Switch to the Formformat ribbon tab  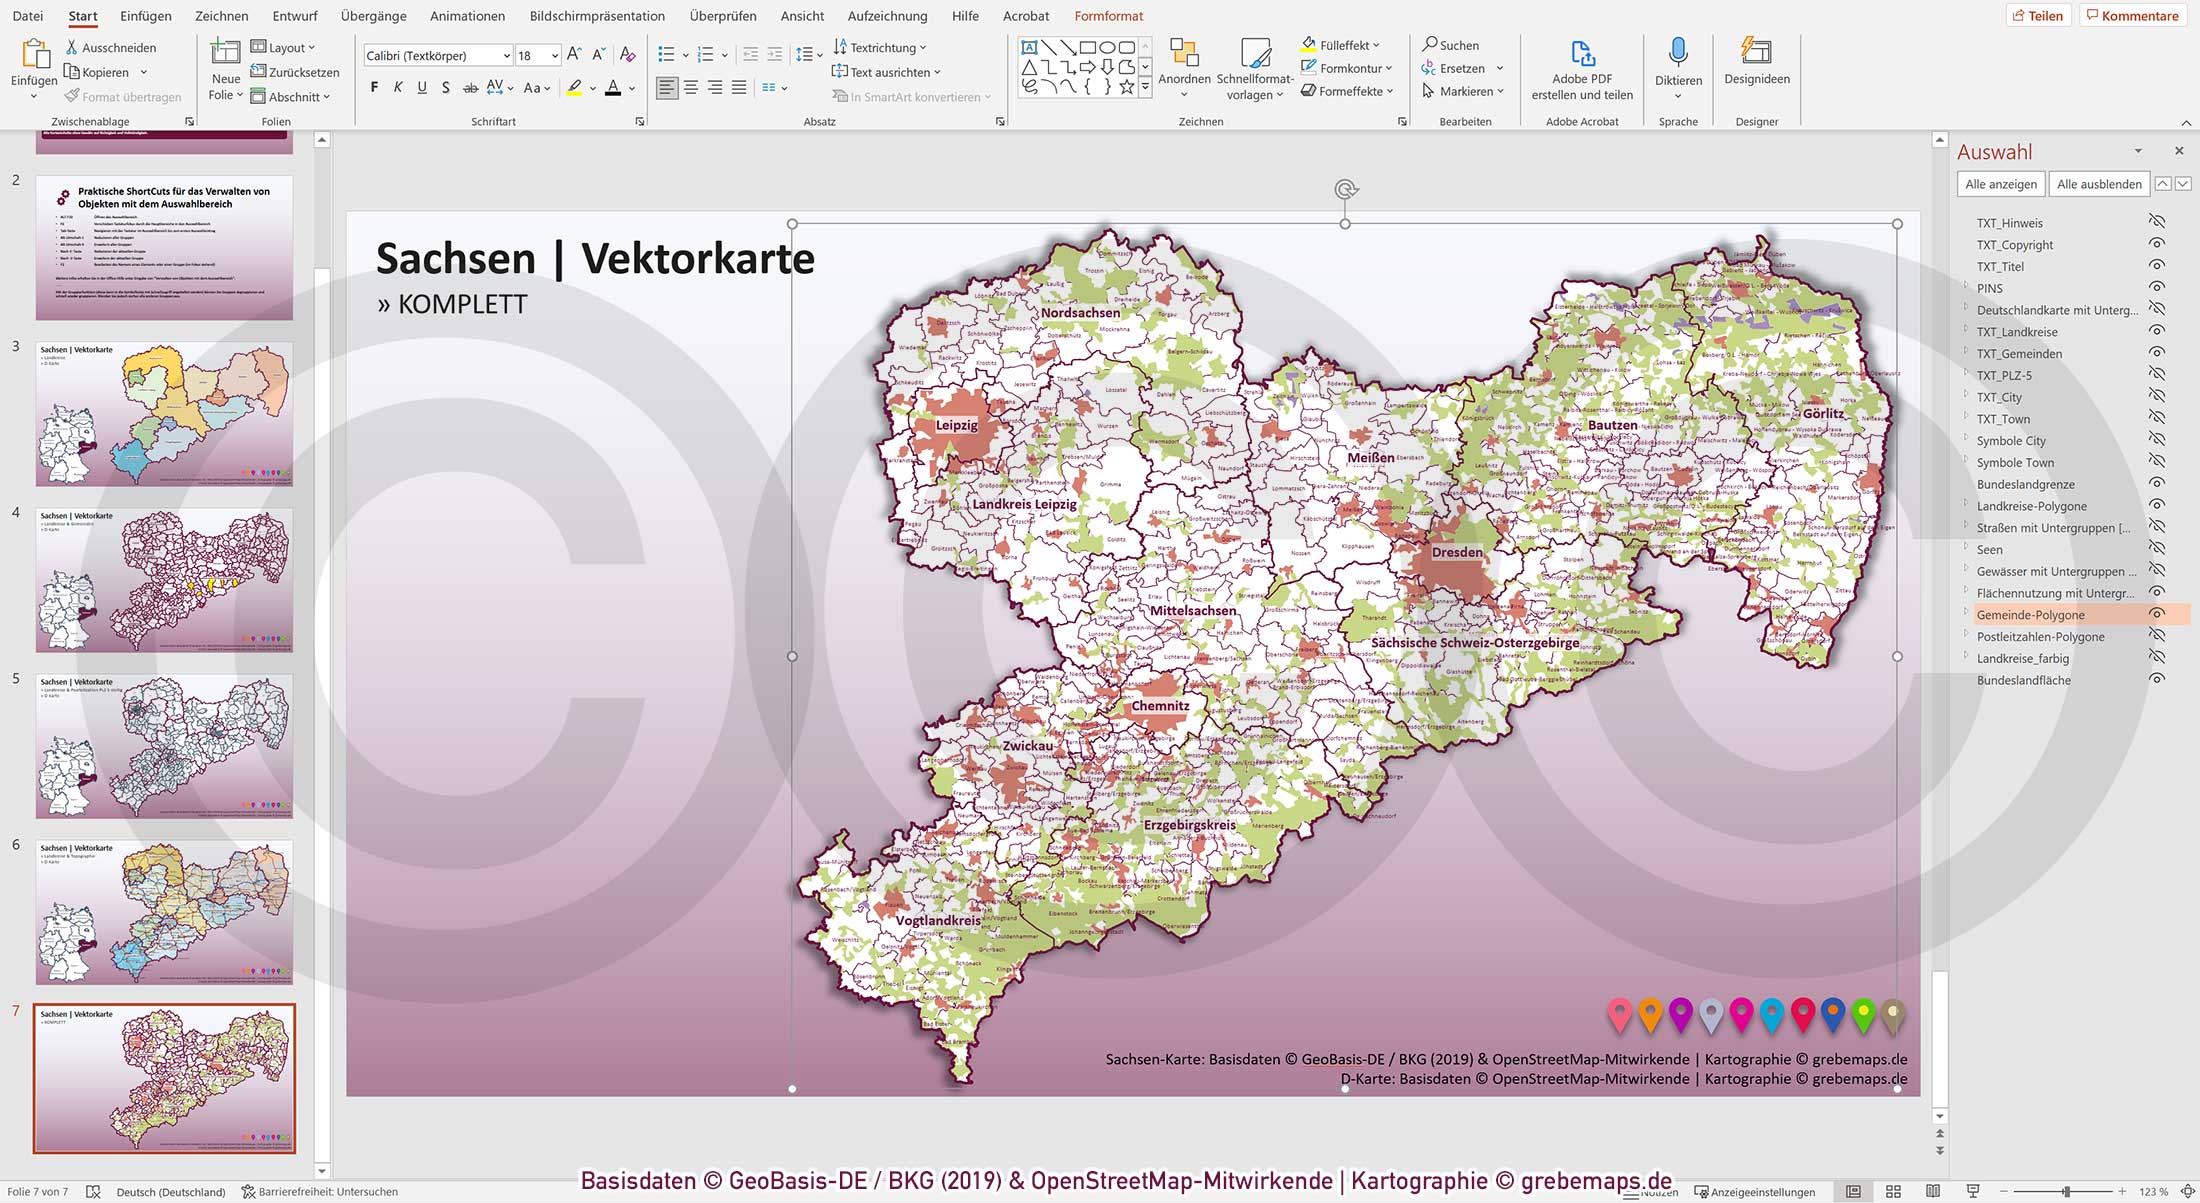tap(1108, 16)
